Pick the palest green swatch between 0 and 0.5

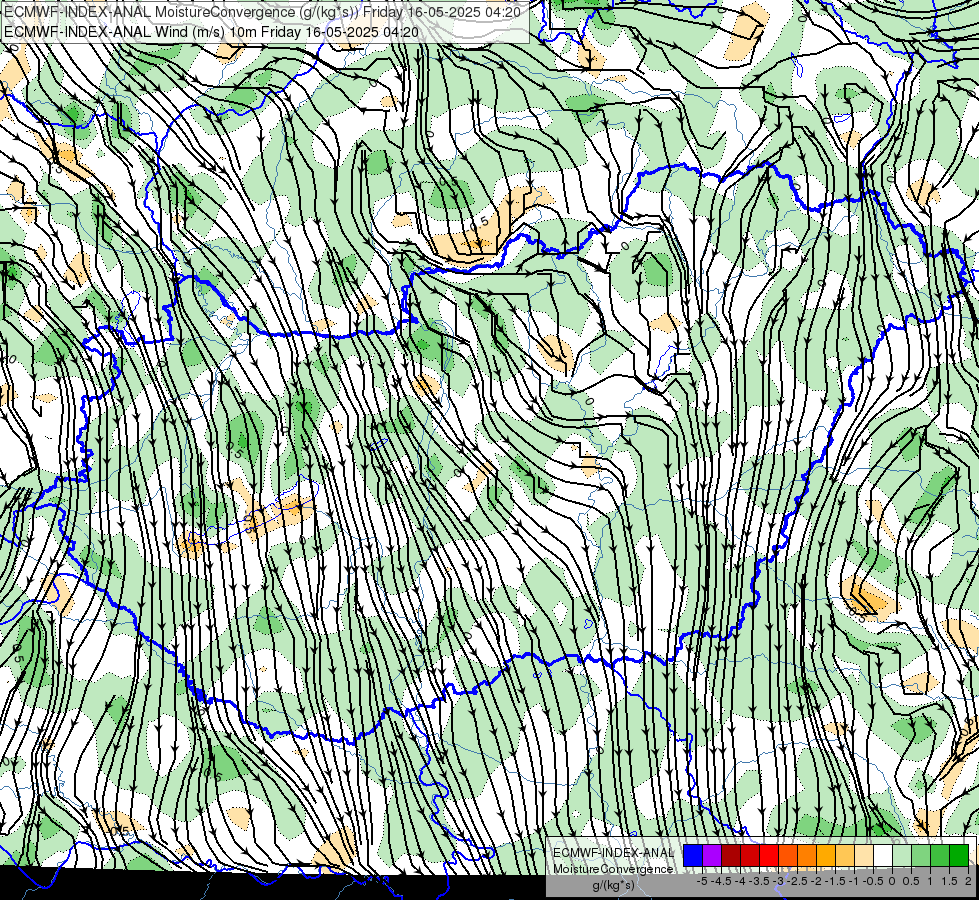pyautogui.click(x=902, y=855)
